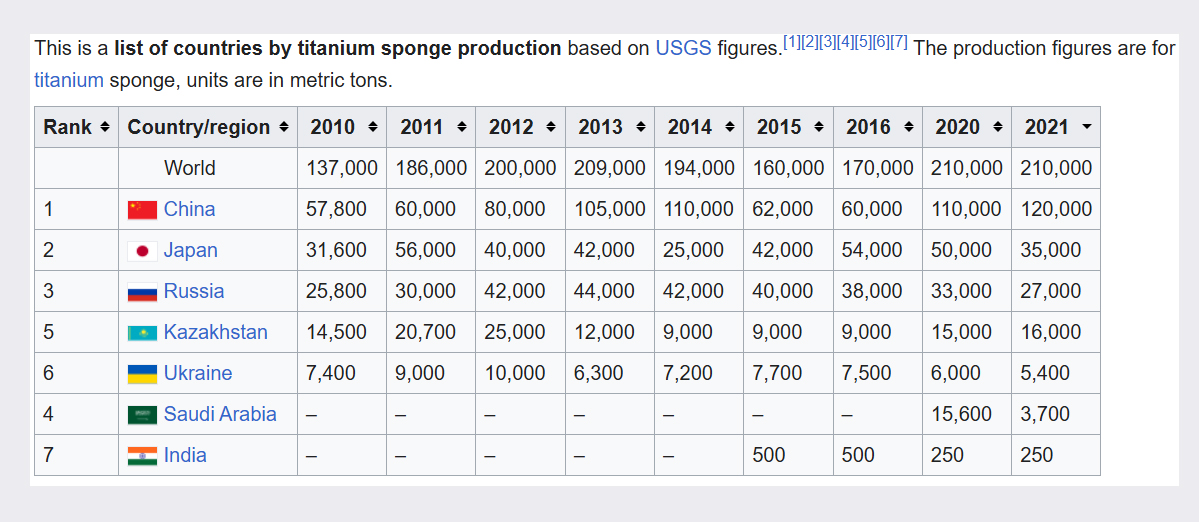1199x522 pixels.
Task: Click the Saudi Arabia flag icon
Action: point(142,415)
